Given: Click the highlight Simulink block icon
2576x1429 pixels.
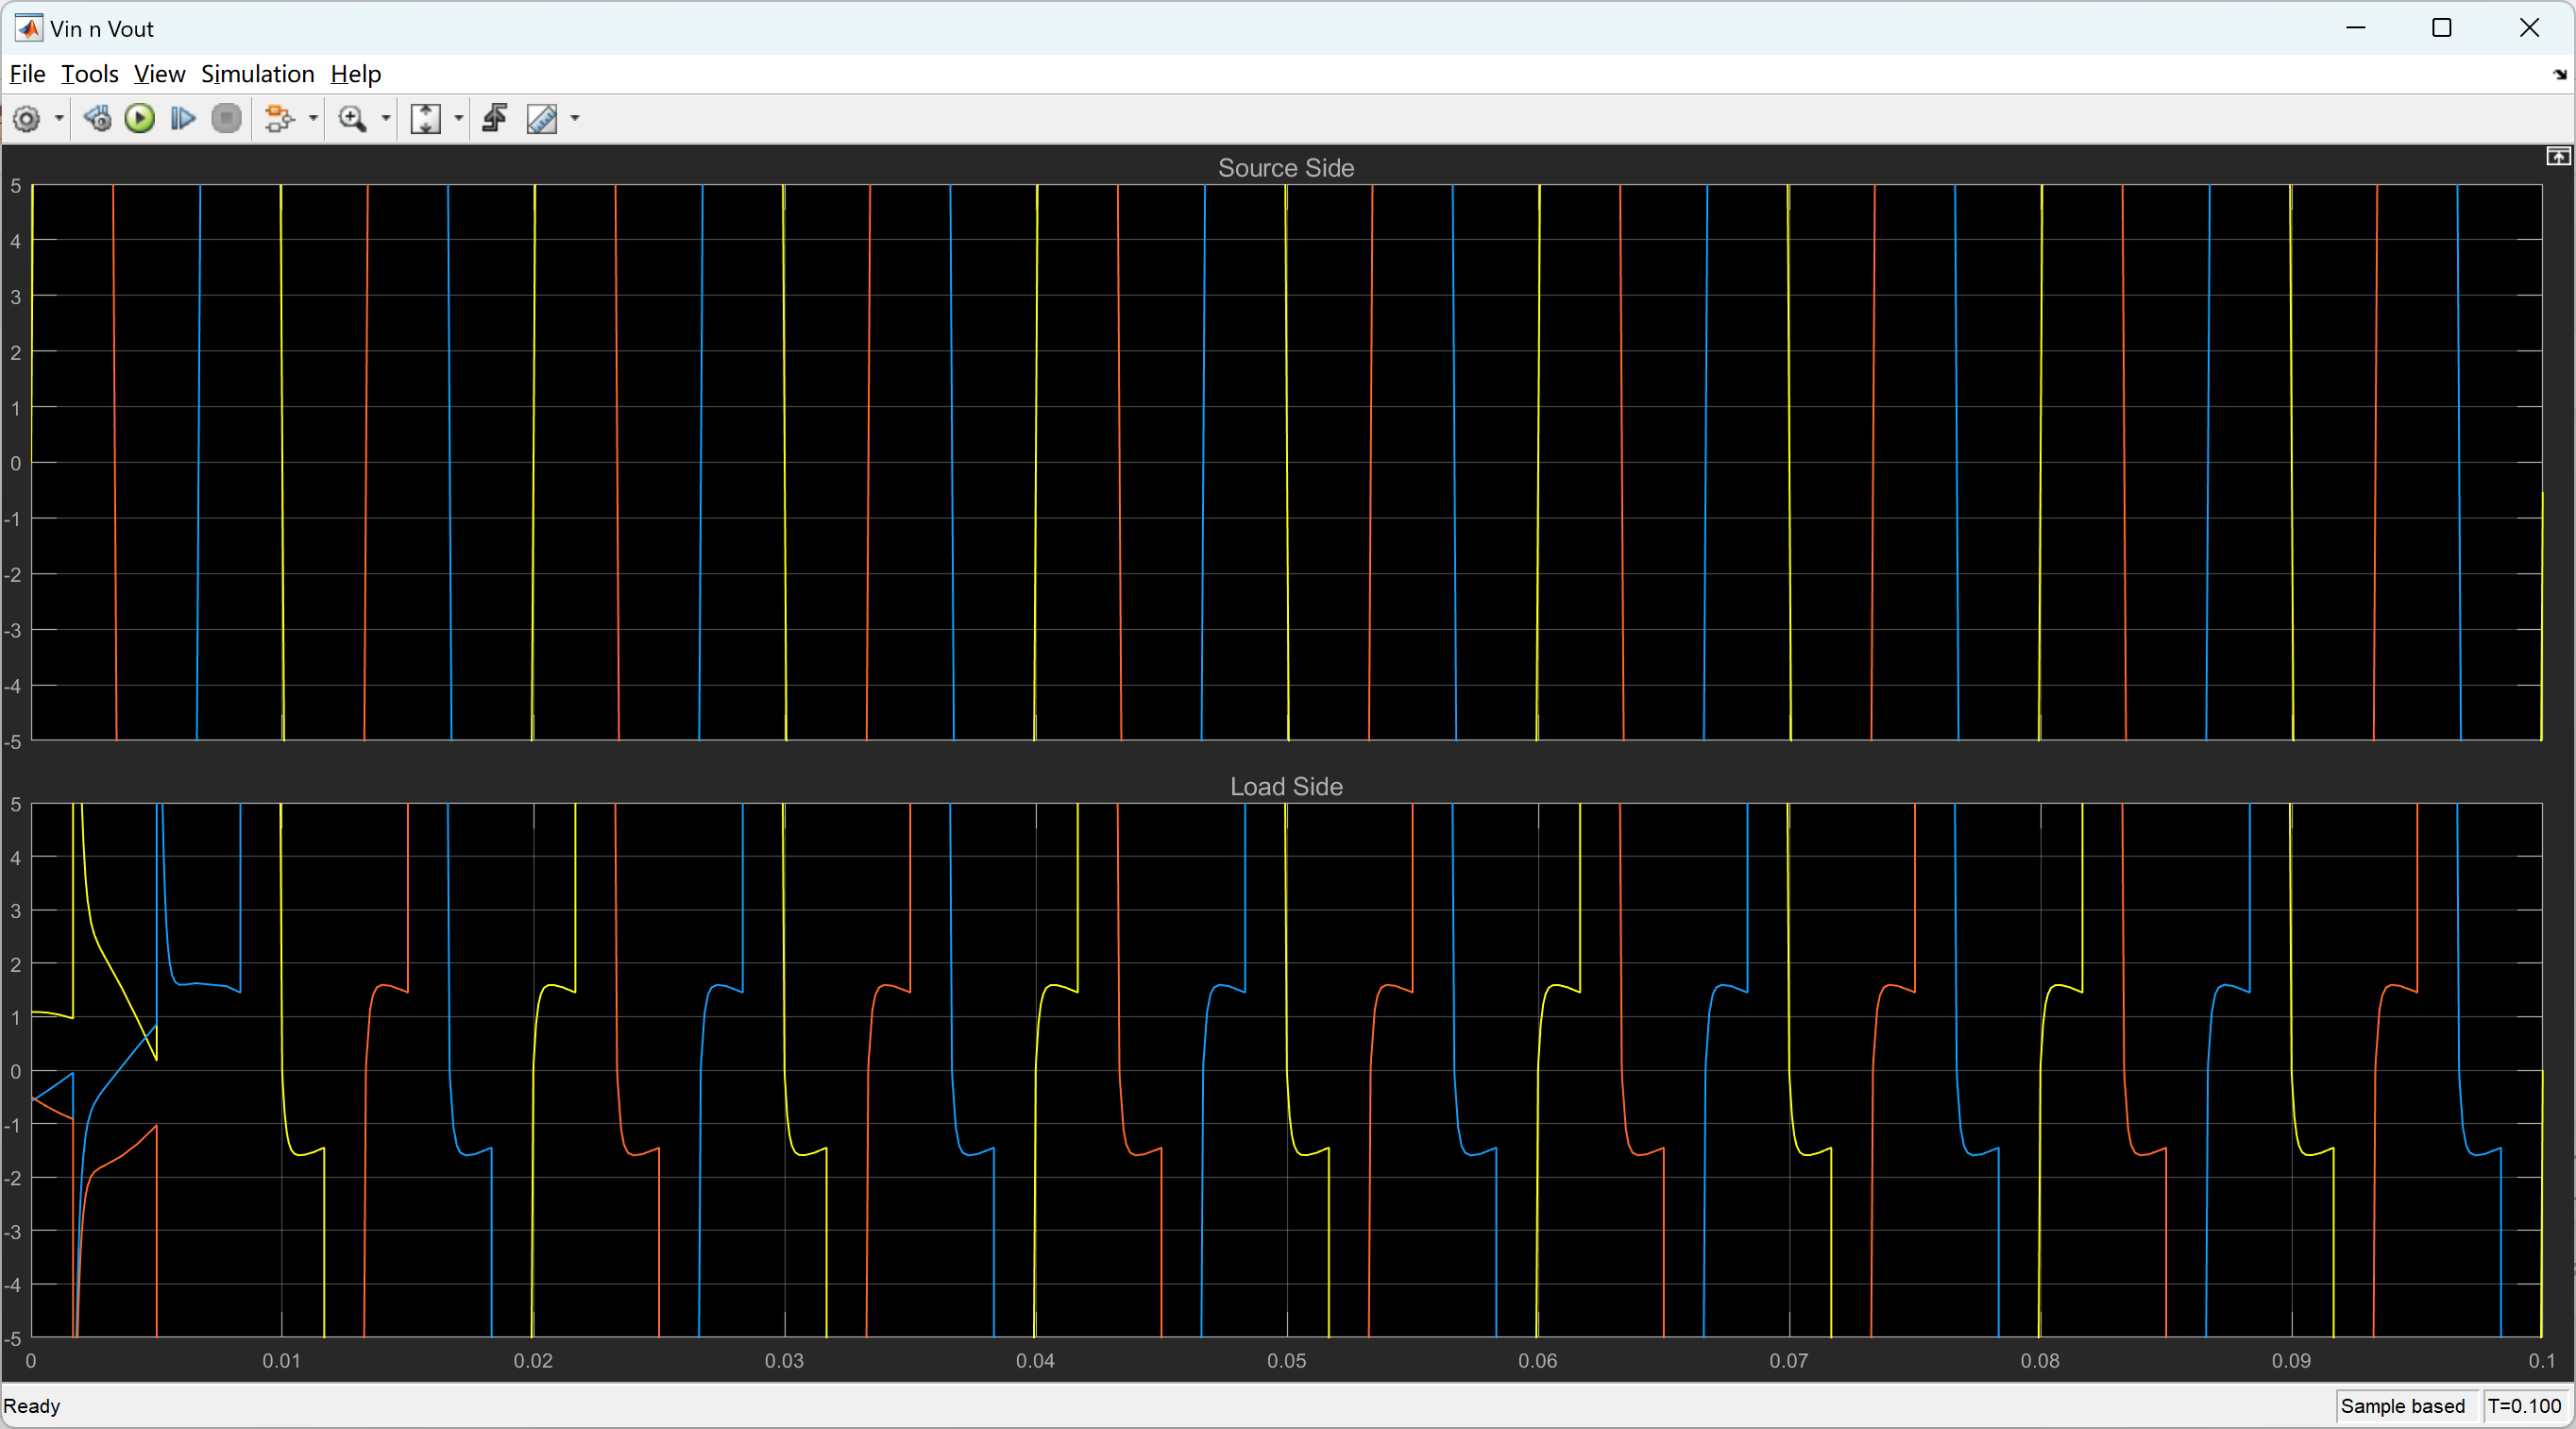Looking at the screenshot, I should pos(279,119).
